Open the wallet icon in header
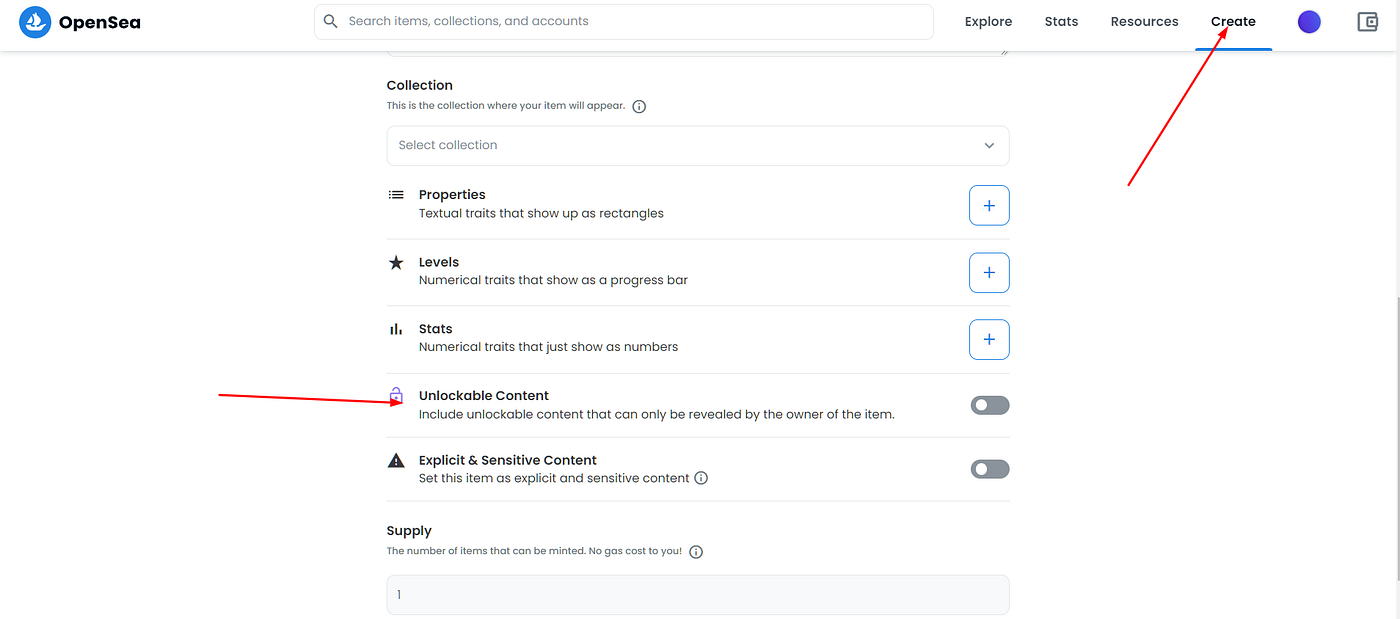This screenshot has width=1400, height=619. coord(1367,22)
